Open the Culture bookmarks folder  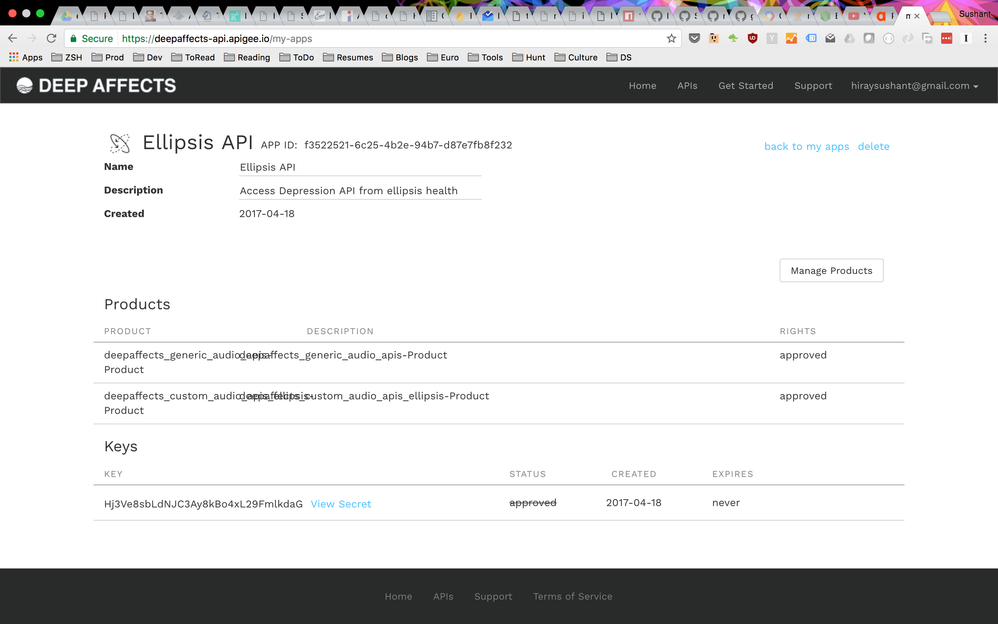pyautogui.click(x=576, y=57)
